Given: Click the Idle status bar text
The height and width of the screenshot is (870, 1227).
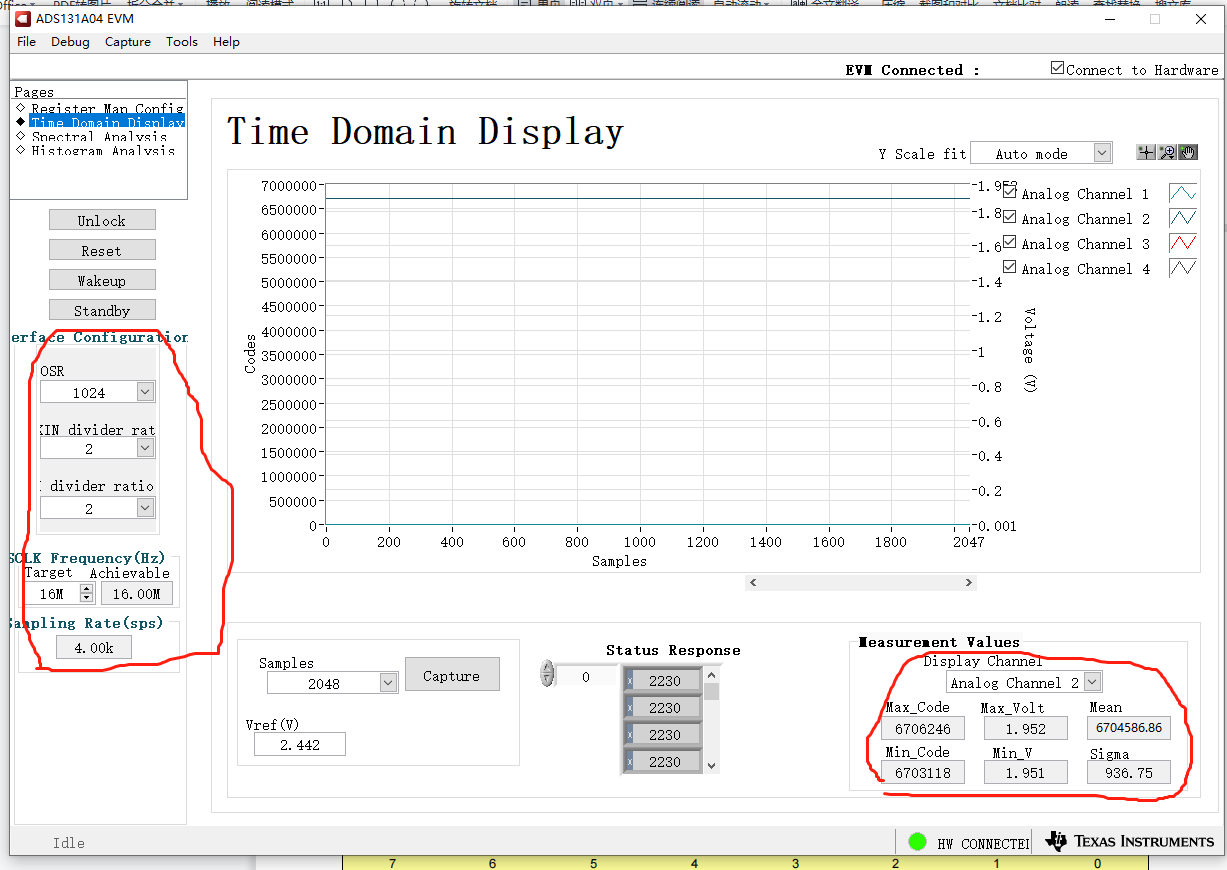Looking at the screenshot, I should 69,843.
